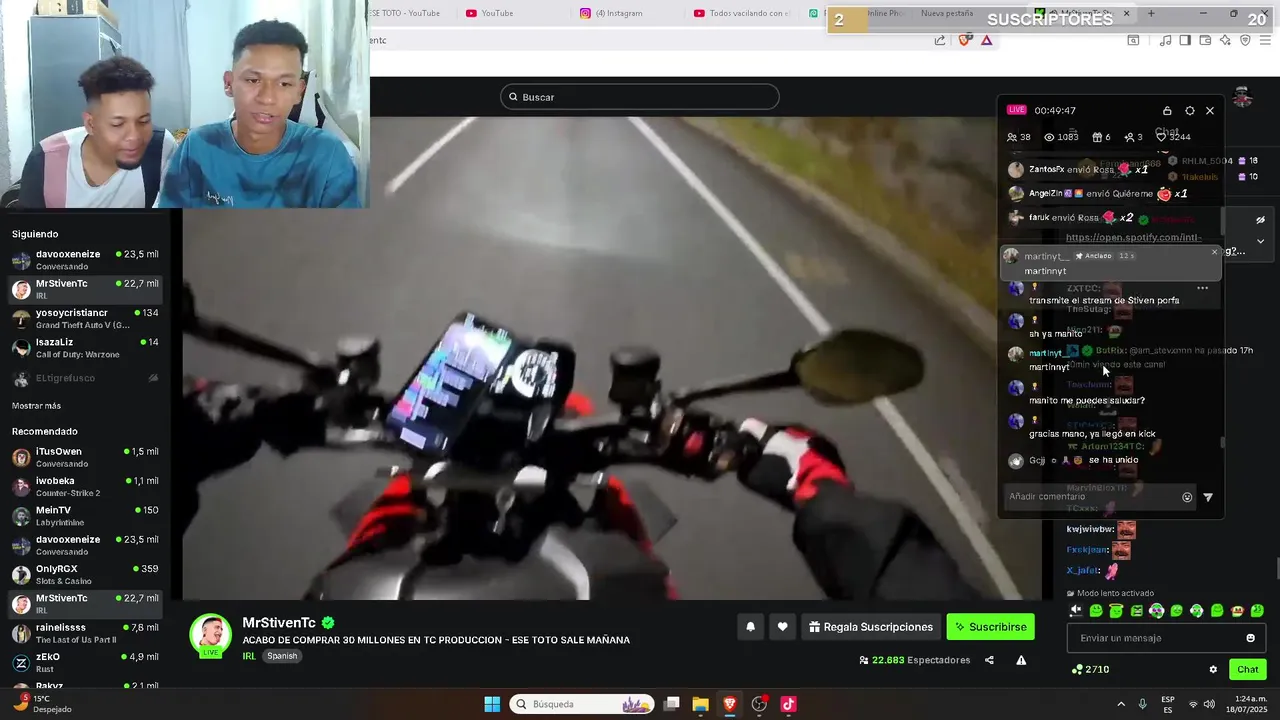The image size is (1280, 720).
Task: Switch to the Nueva pestaña tab
Action: 946,13
